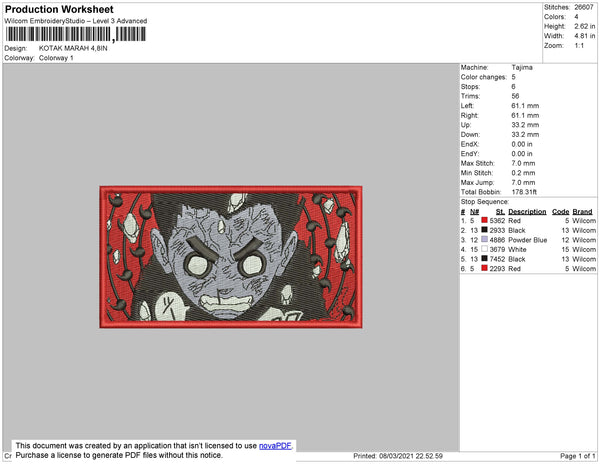Click design name 'KOTAK MARAH 4,8IN'

point(73,48)
